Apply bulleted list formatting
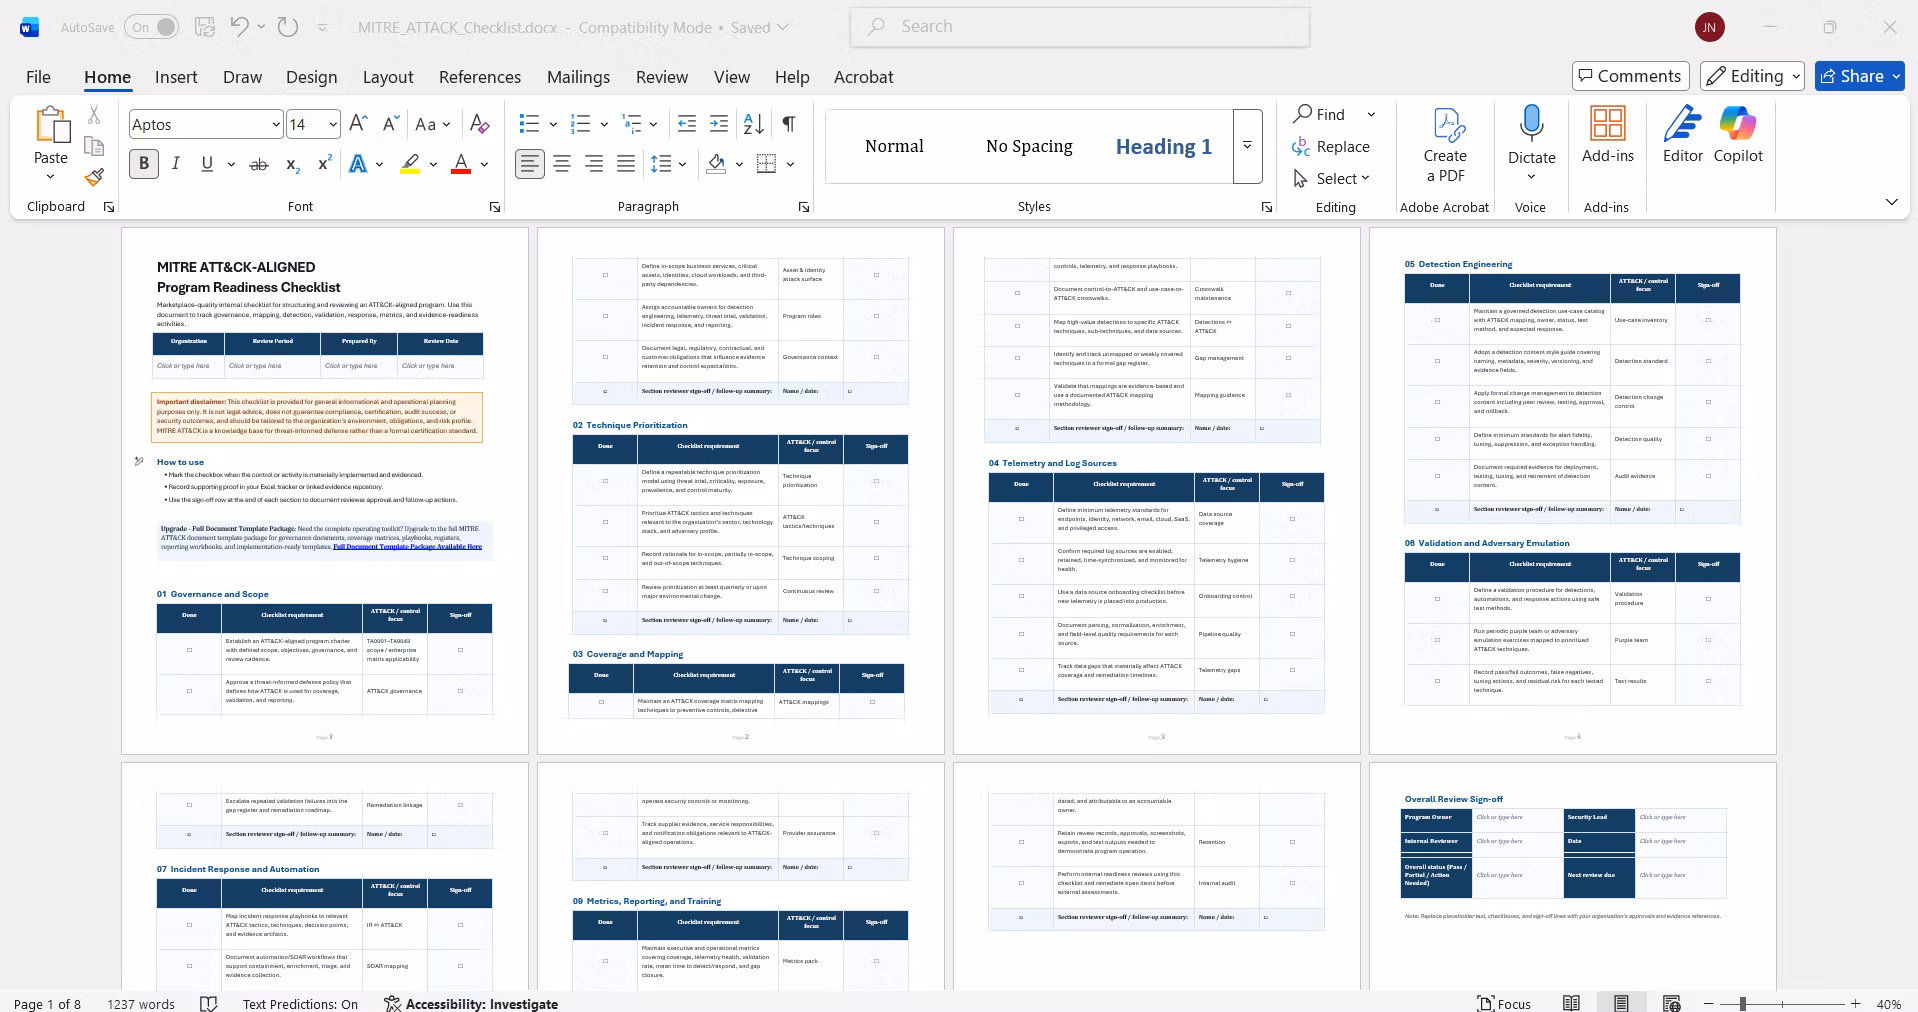This screenshot has width=1918, height=1012. (530, 124)
